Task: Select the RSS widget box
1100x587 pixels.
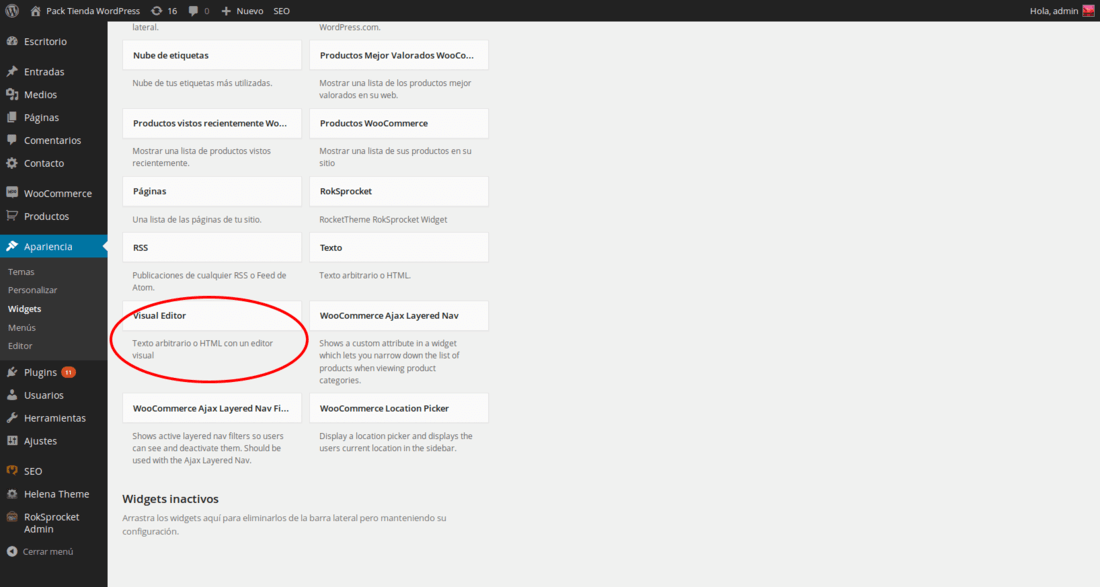Action: pyautogui.click(x=212, y=248)
